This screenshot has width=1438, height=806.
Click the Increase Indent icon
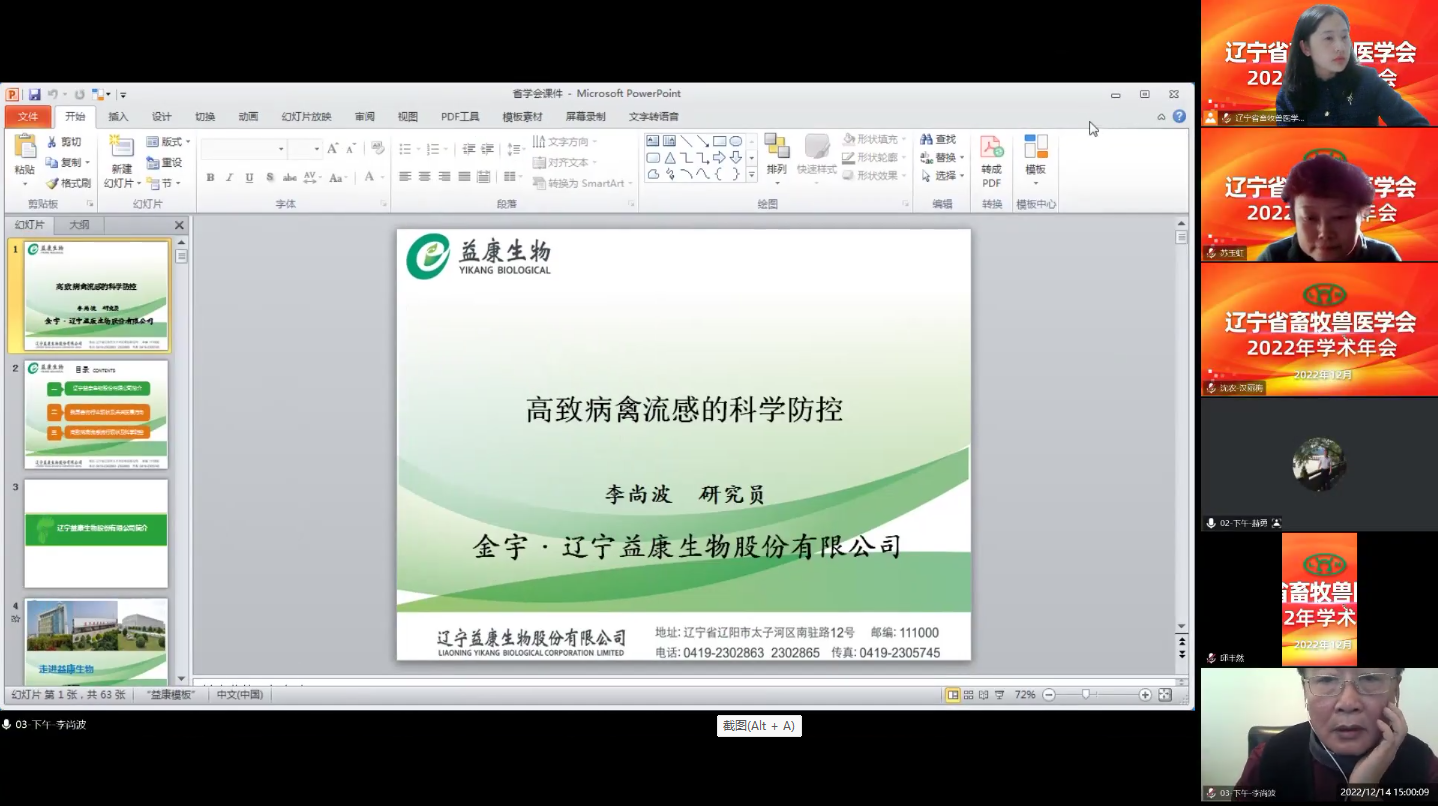click(x=488, y=149)
